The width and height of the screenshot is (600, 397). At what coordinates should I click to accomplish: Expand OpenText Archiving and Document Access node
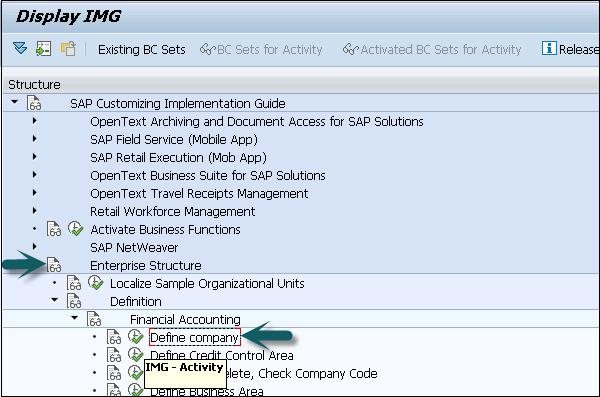(x=34, y=121)
